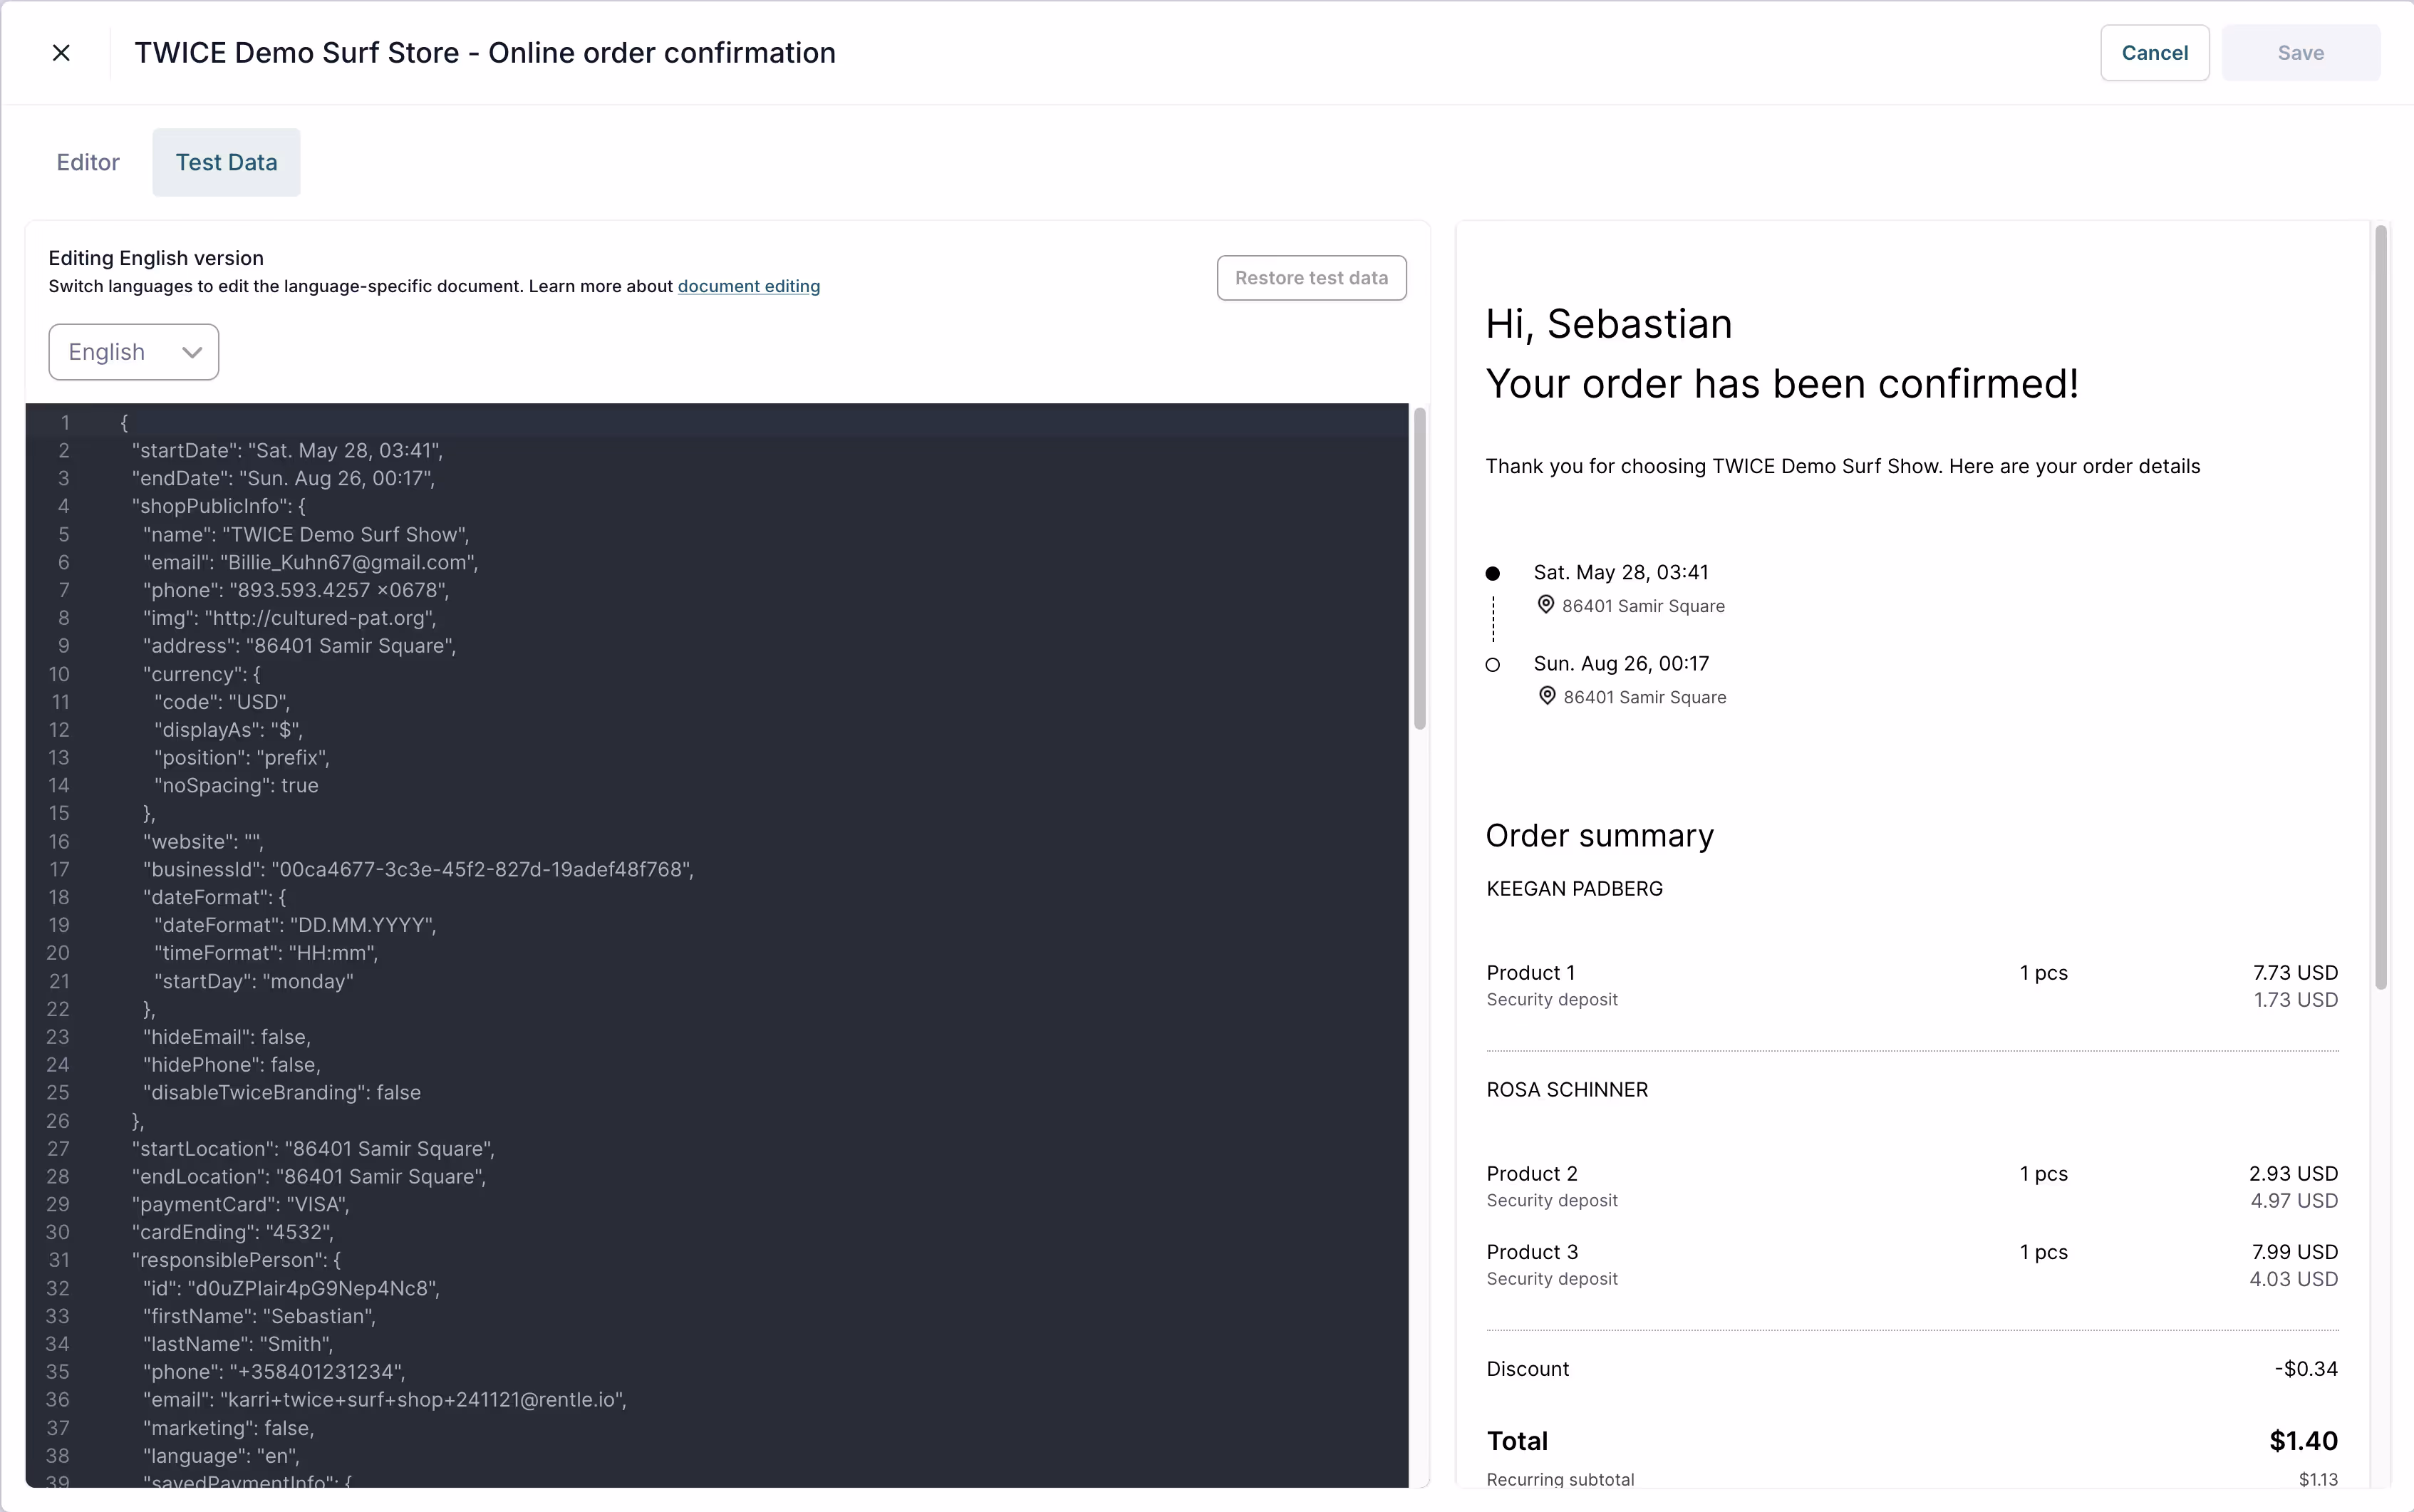This screenshot has height=1512, width=2414.
Task: Click line number 10 in editor gutter
Action: click(59, 674)
